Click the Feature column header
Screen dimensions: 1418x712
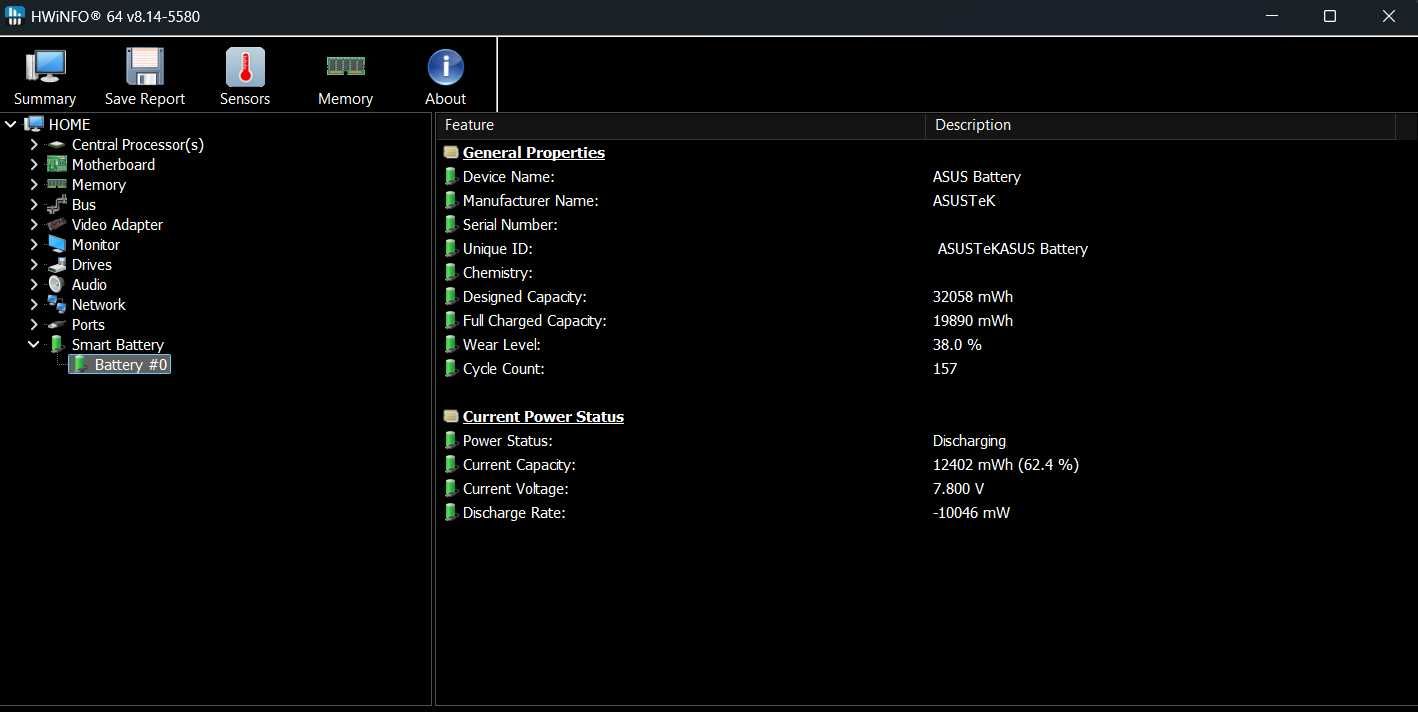[681, 125]
